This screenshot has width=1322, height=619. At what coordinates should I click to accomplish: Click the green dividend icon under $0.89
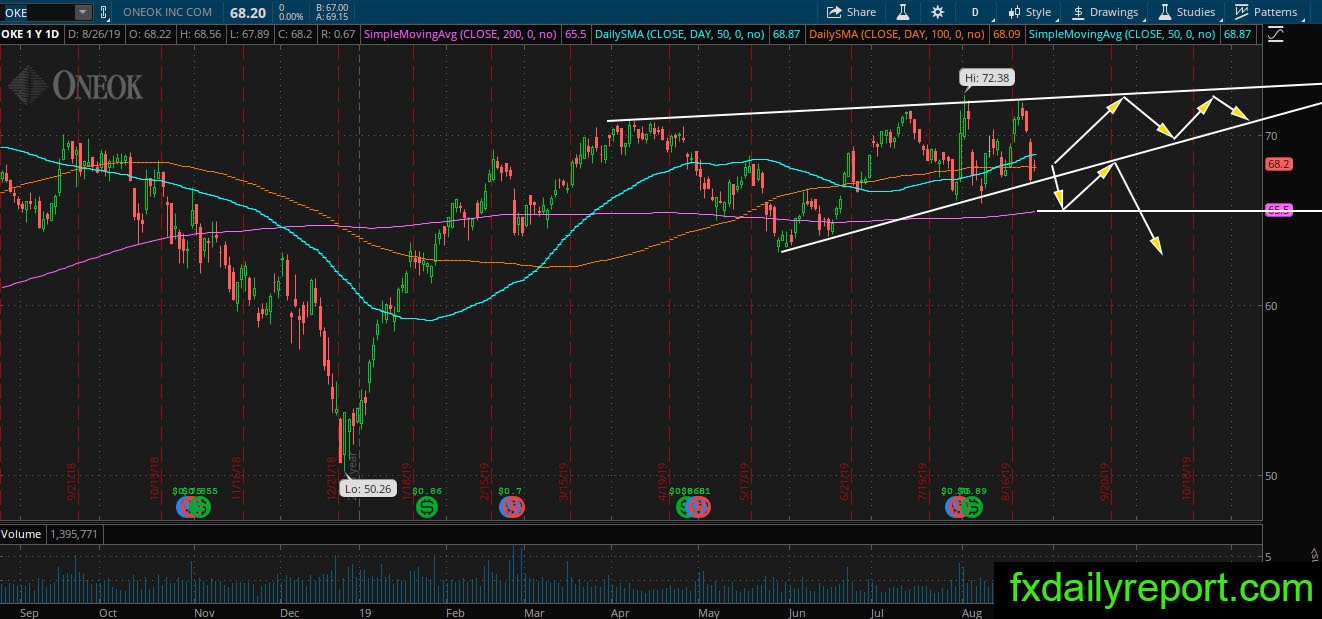pos(971,507)
